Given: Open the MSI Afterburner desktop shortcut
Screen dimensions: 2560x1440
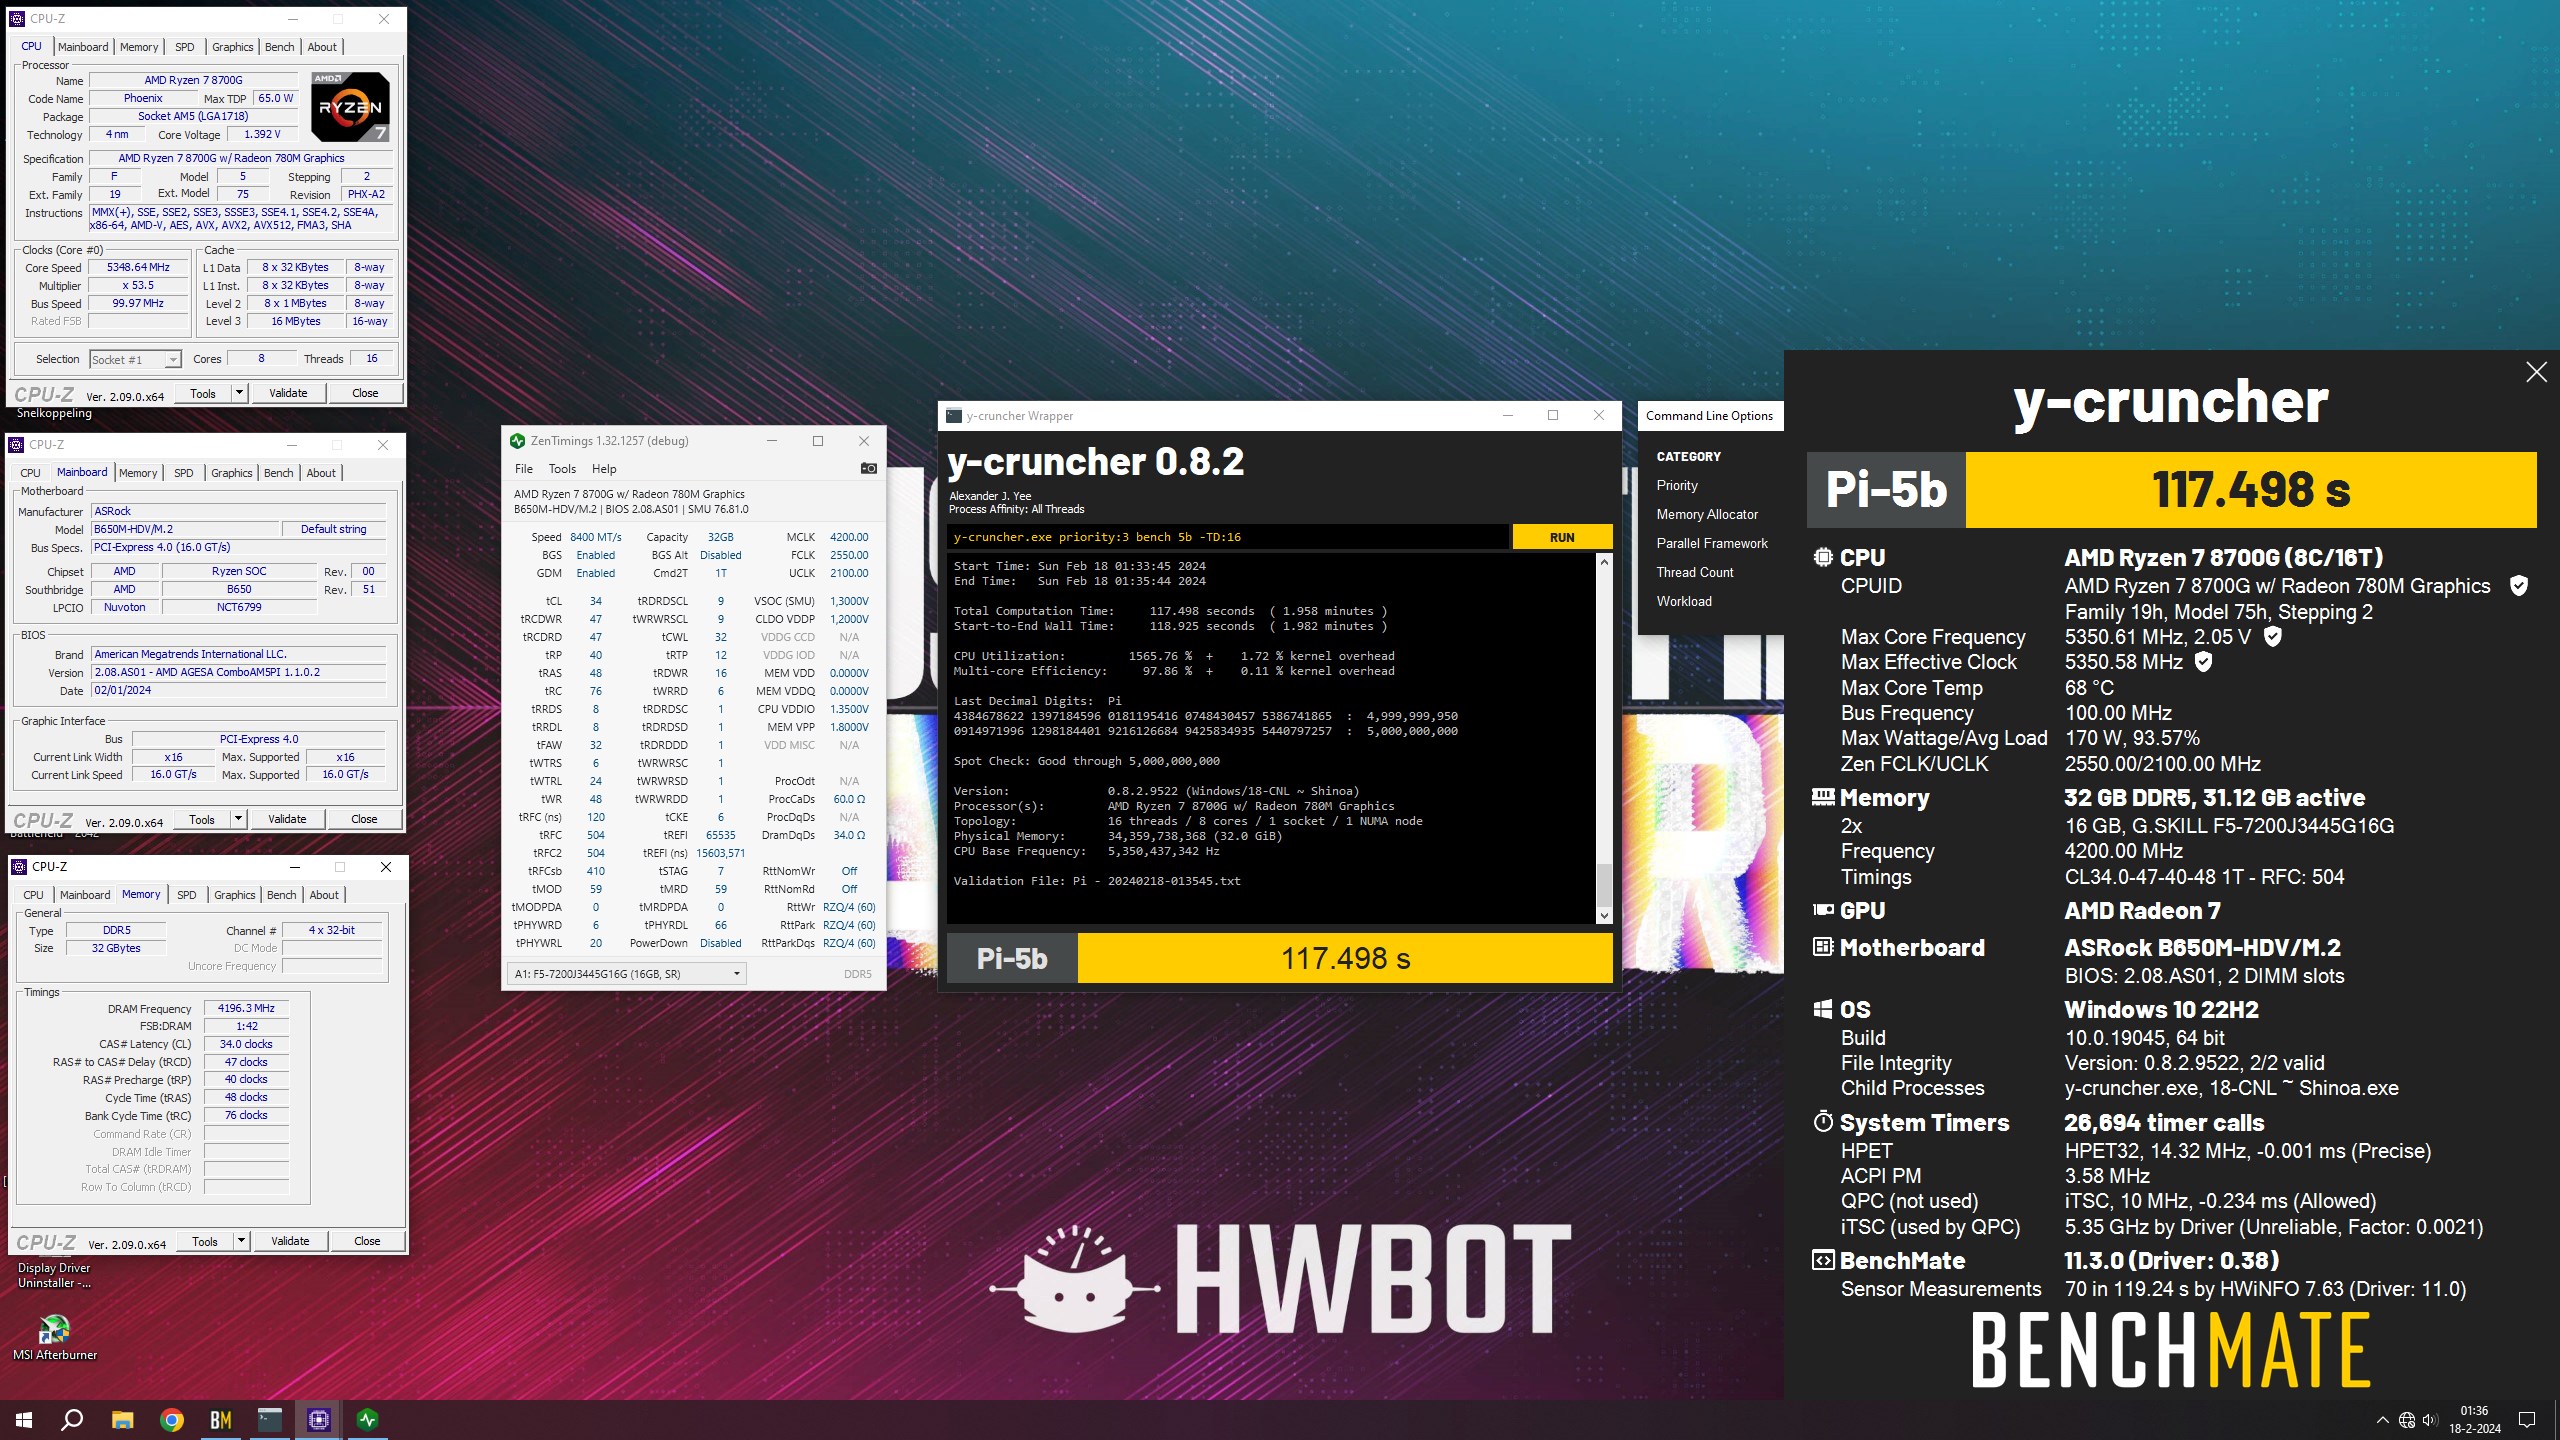Looking at the screenshot, I should [54, 1338].
